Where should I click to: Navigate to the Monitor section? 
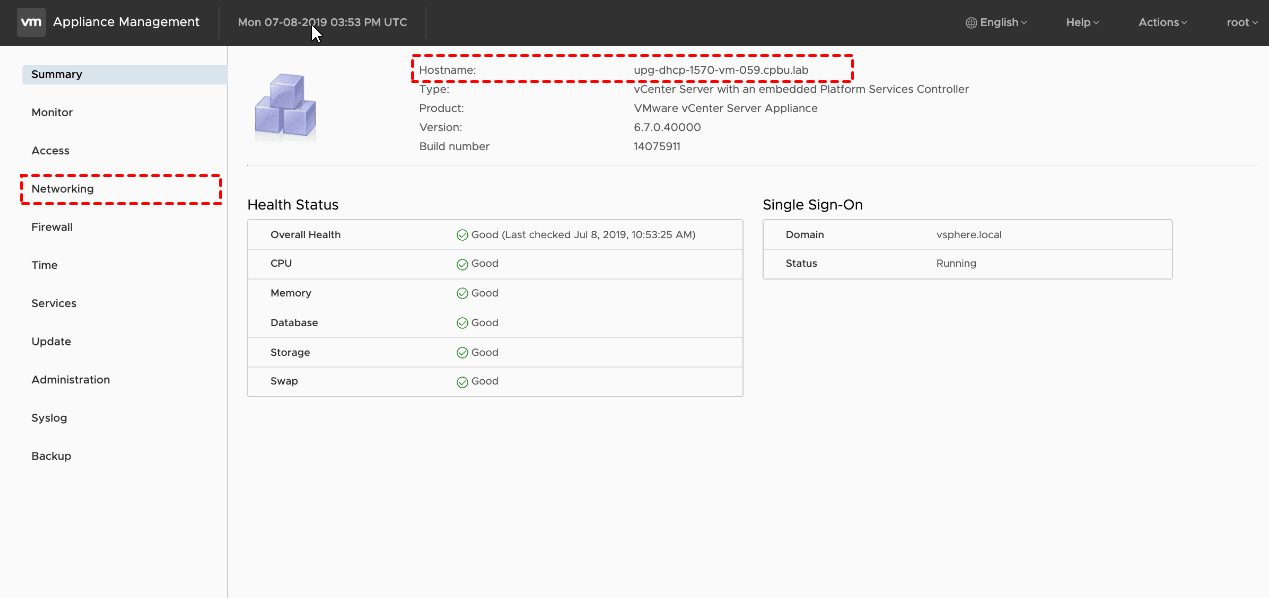click(x=52, y=112)
